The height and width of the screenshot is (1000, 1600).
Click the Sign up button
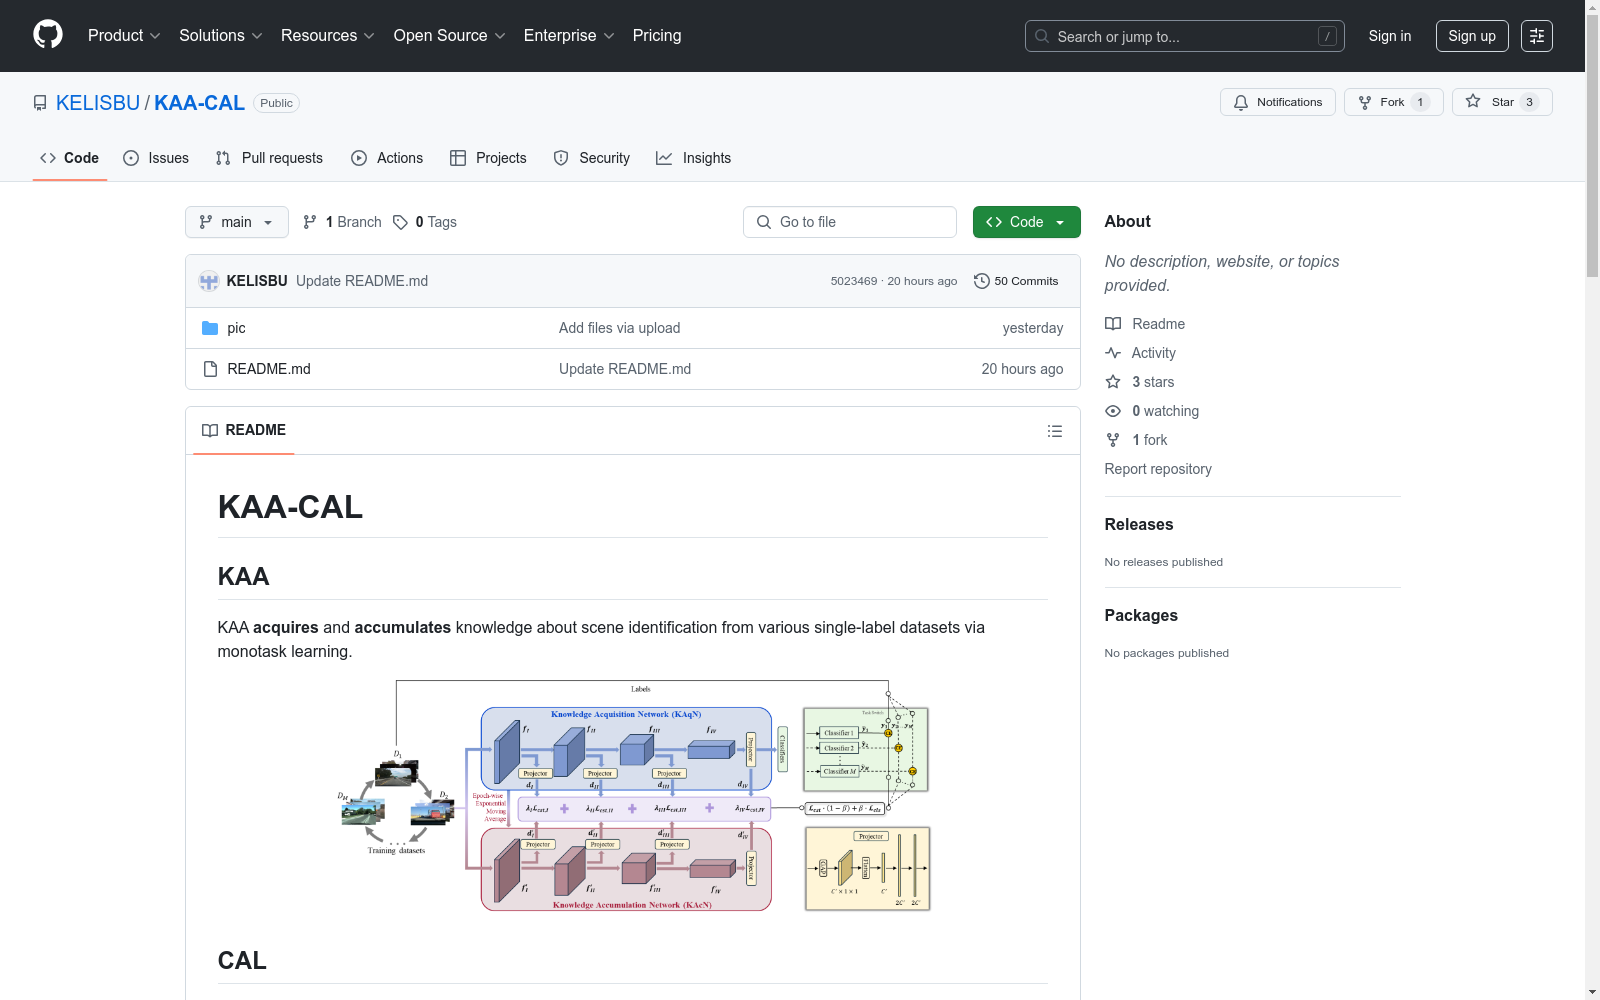pyautogui.click(x=1472, y=36)
